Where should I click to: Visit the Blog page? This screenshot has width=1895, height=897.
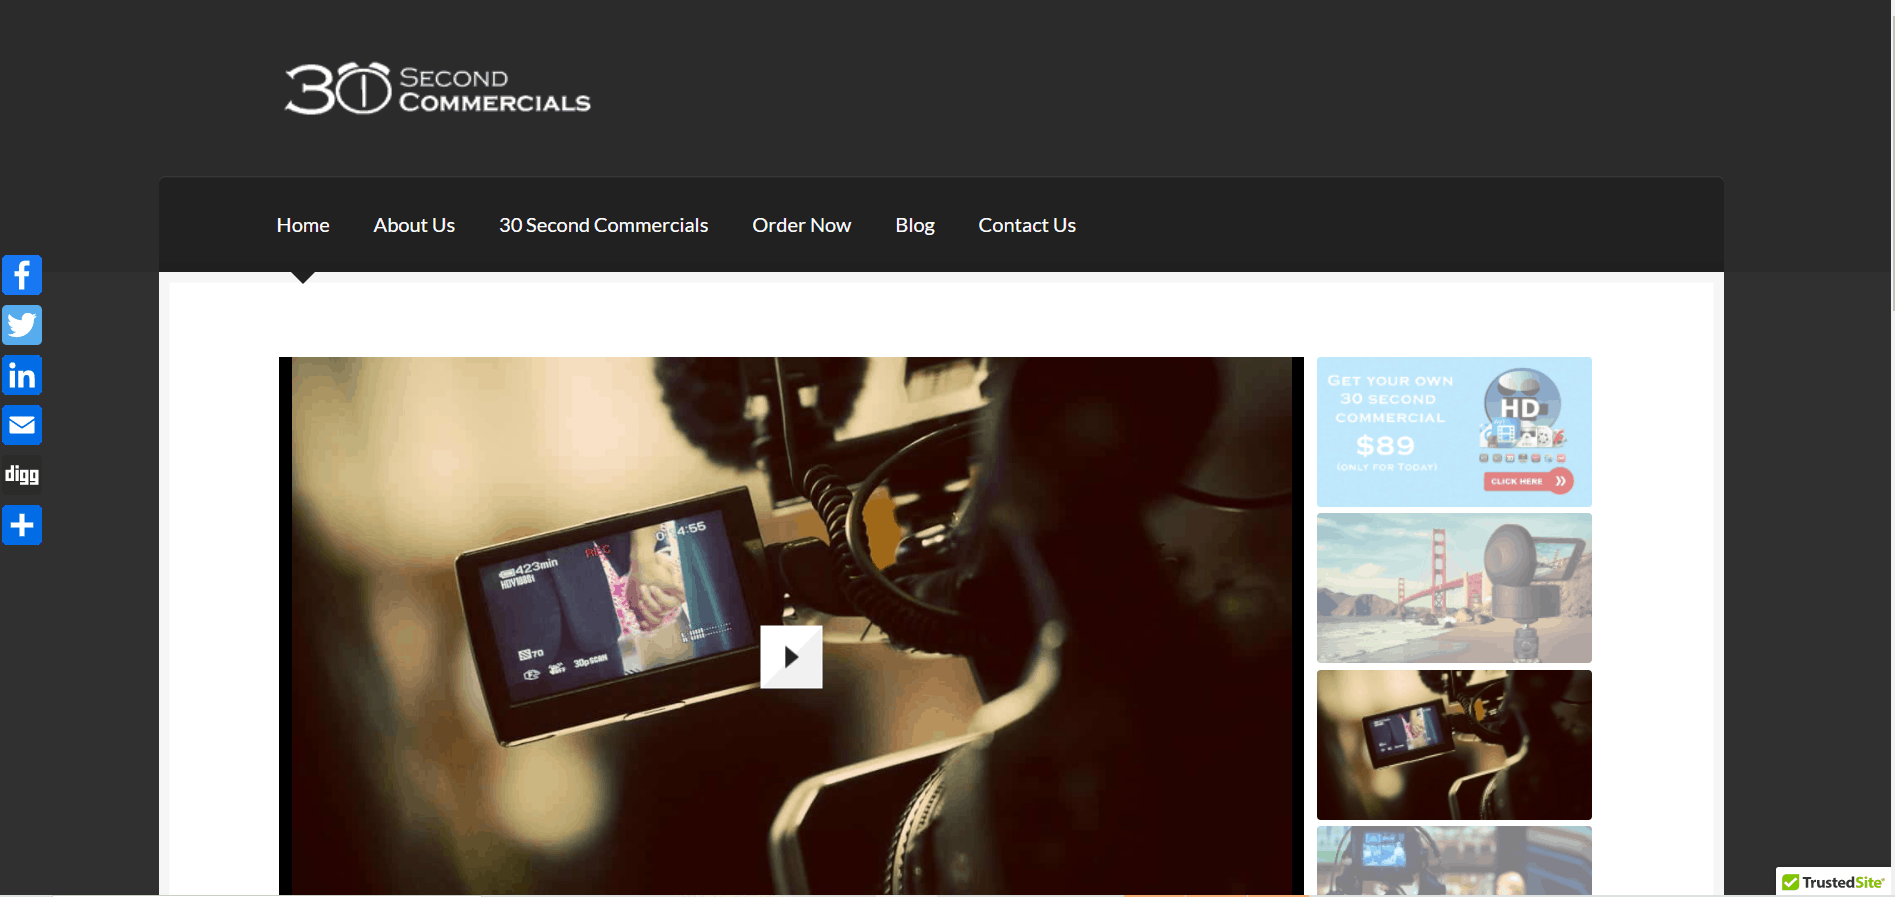coord(914,226)
